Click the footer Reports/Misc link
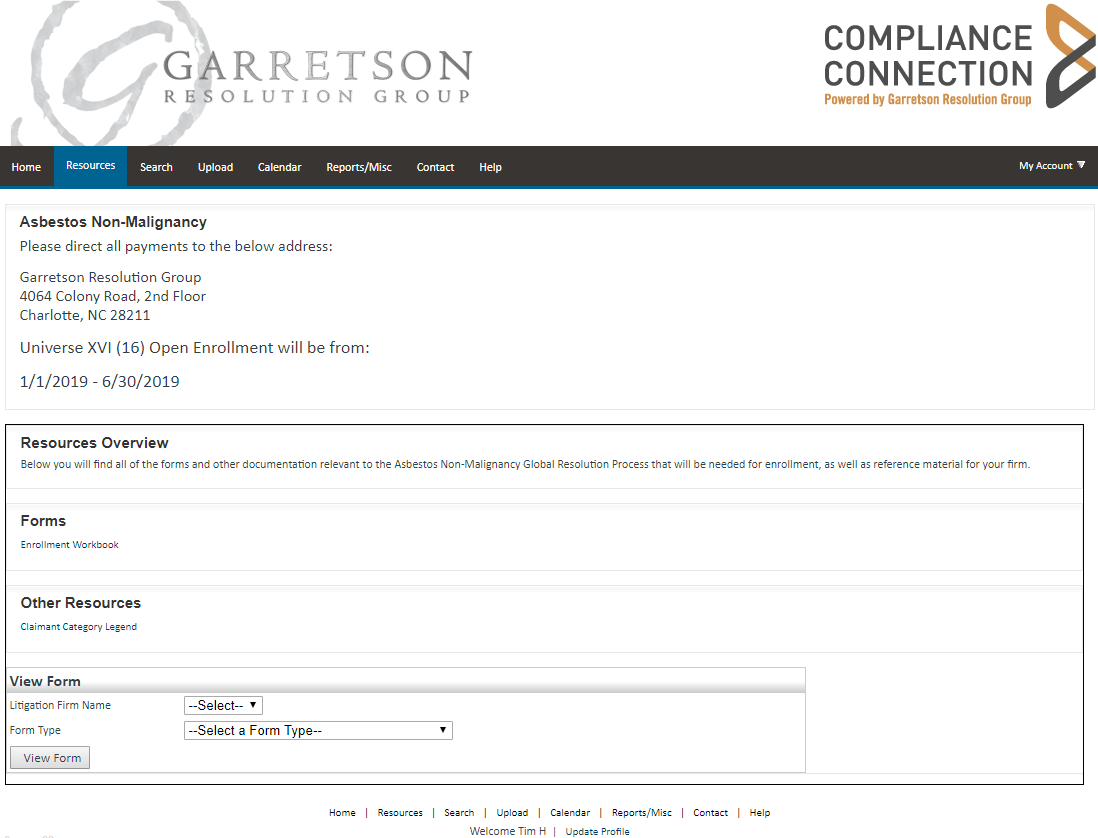The width and height of the screenshot is (1098, 838). pos(641,813)
